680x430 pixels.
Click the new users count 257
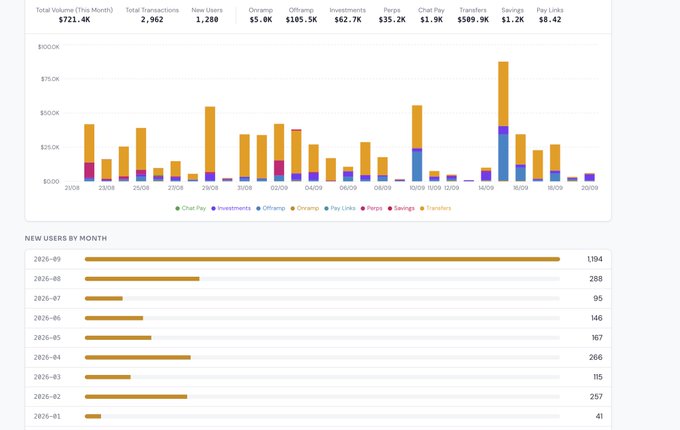pyautogui.click(x=596, y=397)
